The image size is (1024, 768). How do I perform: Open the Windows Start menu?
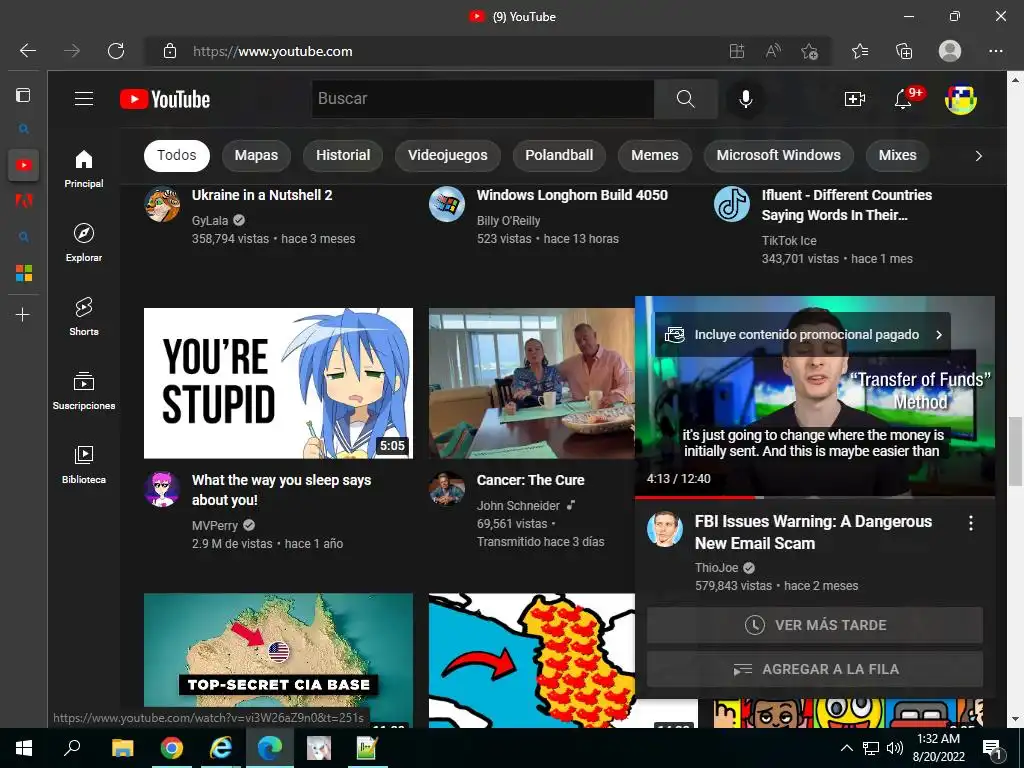click(x=24, y=748)
